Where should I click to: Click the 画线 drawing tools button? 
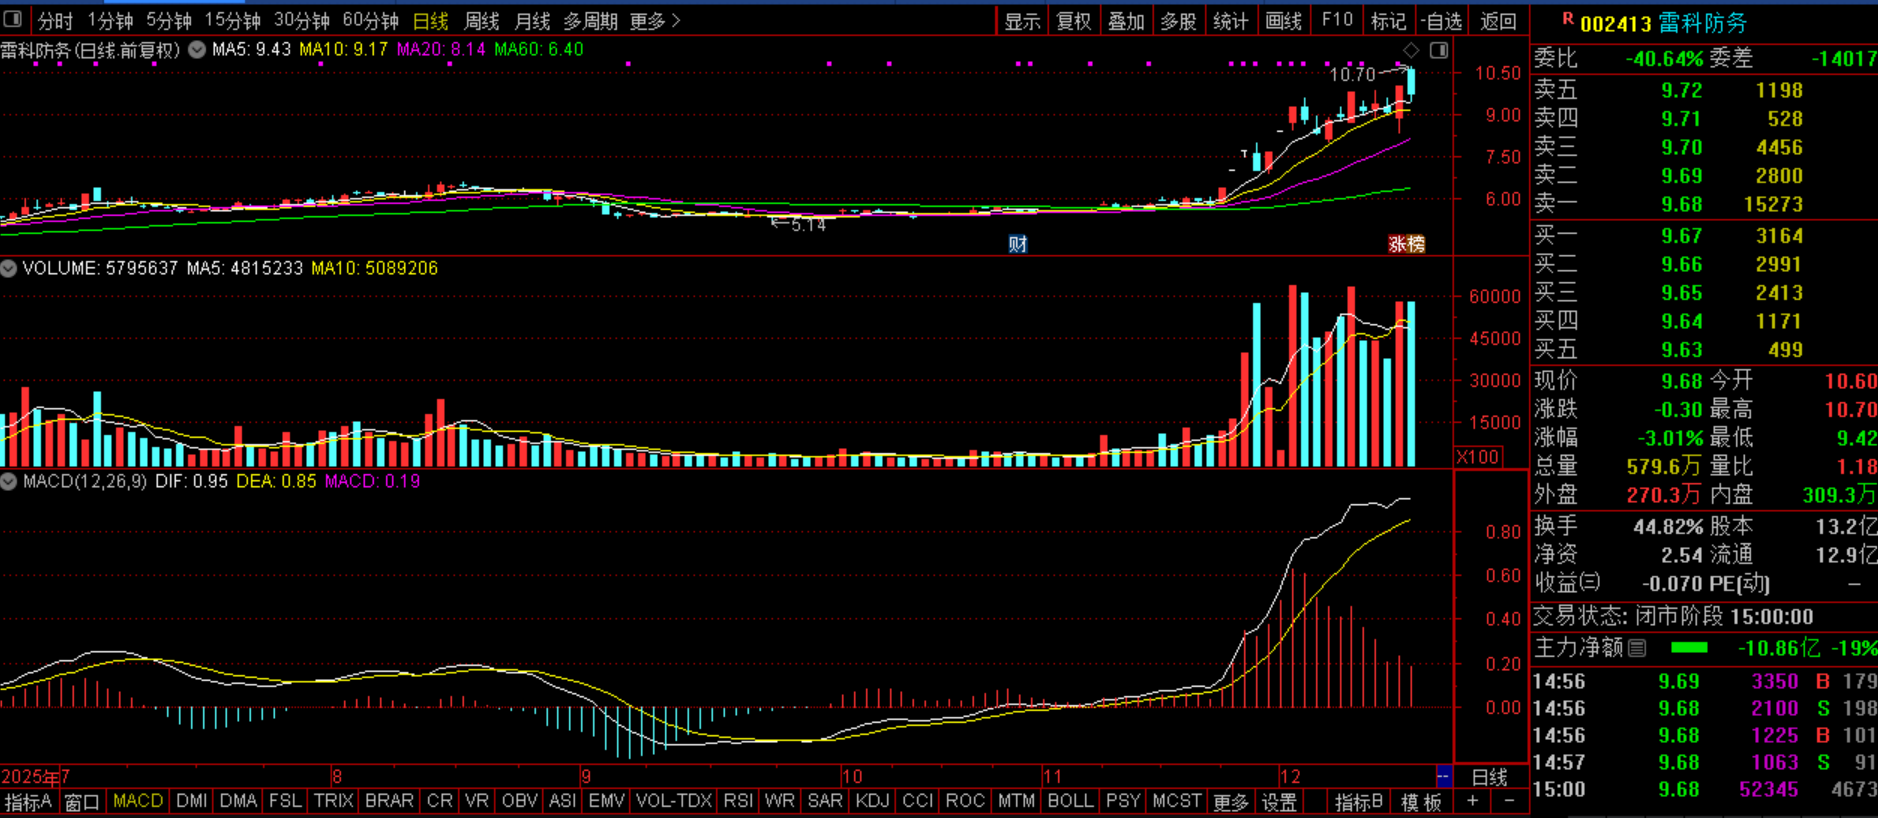(1283, 21)
